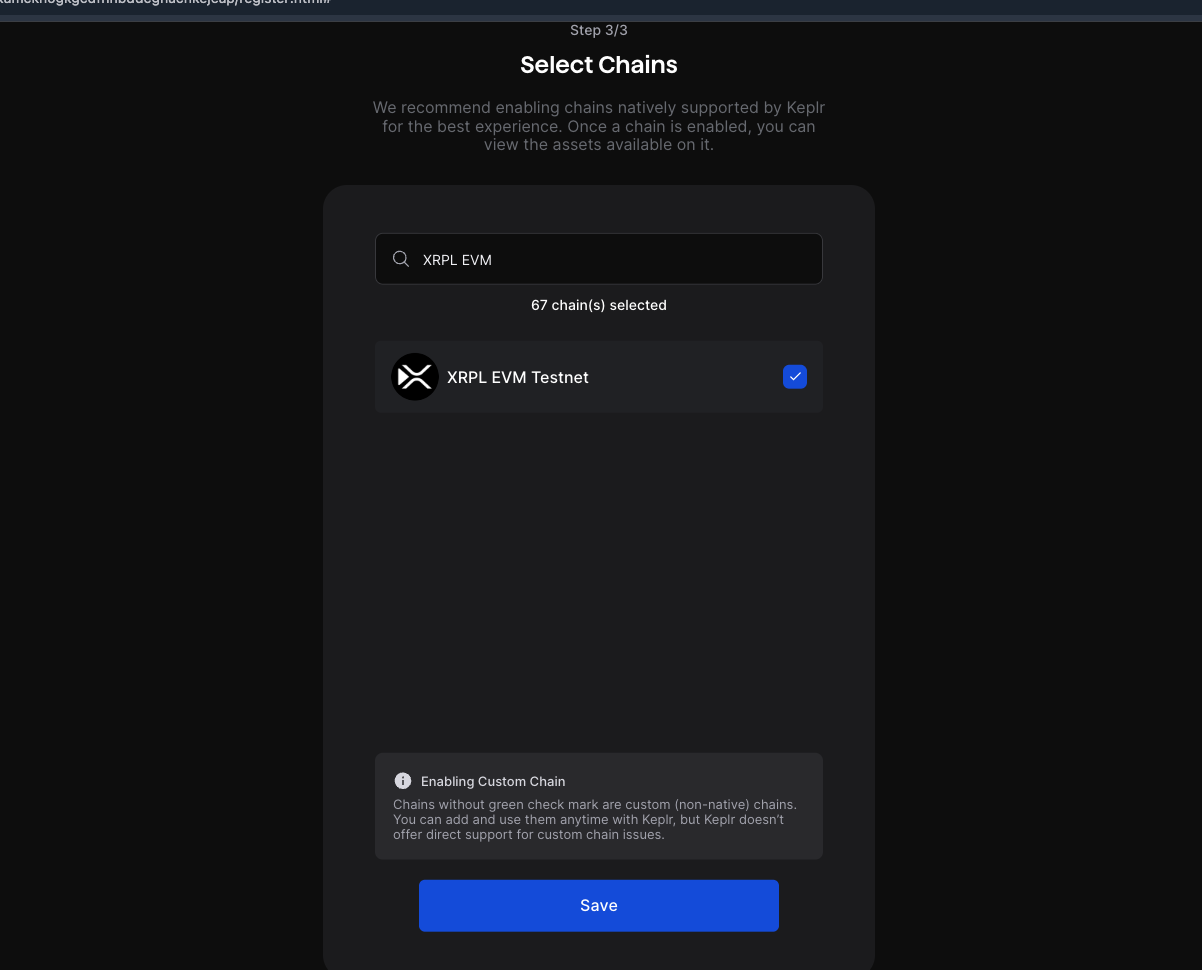Viewport: 1202px width, 970px height.
Task: Click the info icon beside Enabling Custom Chain
Action: 403,781
